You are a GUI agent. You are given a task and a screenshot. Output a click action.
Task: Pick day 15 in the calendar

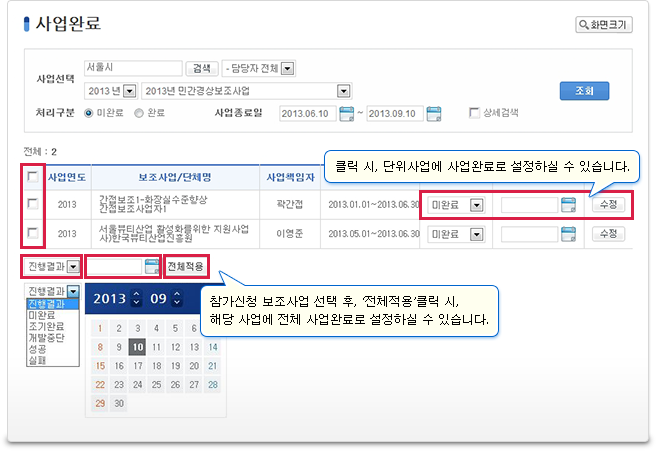(x=100, y=366)
